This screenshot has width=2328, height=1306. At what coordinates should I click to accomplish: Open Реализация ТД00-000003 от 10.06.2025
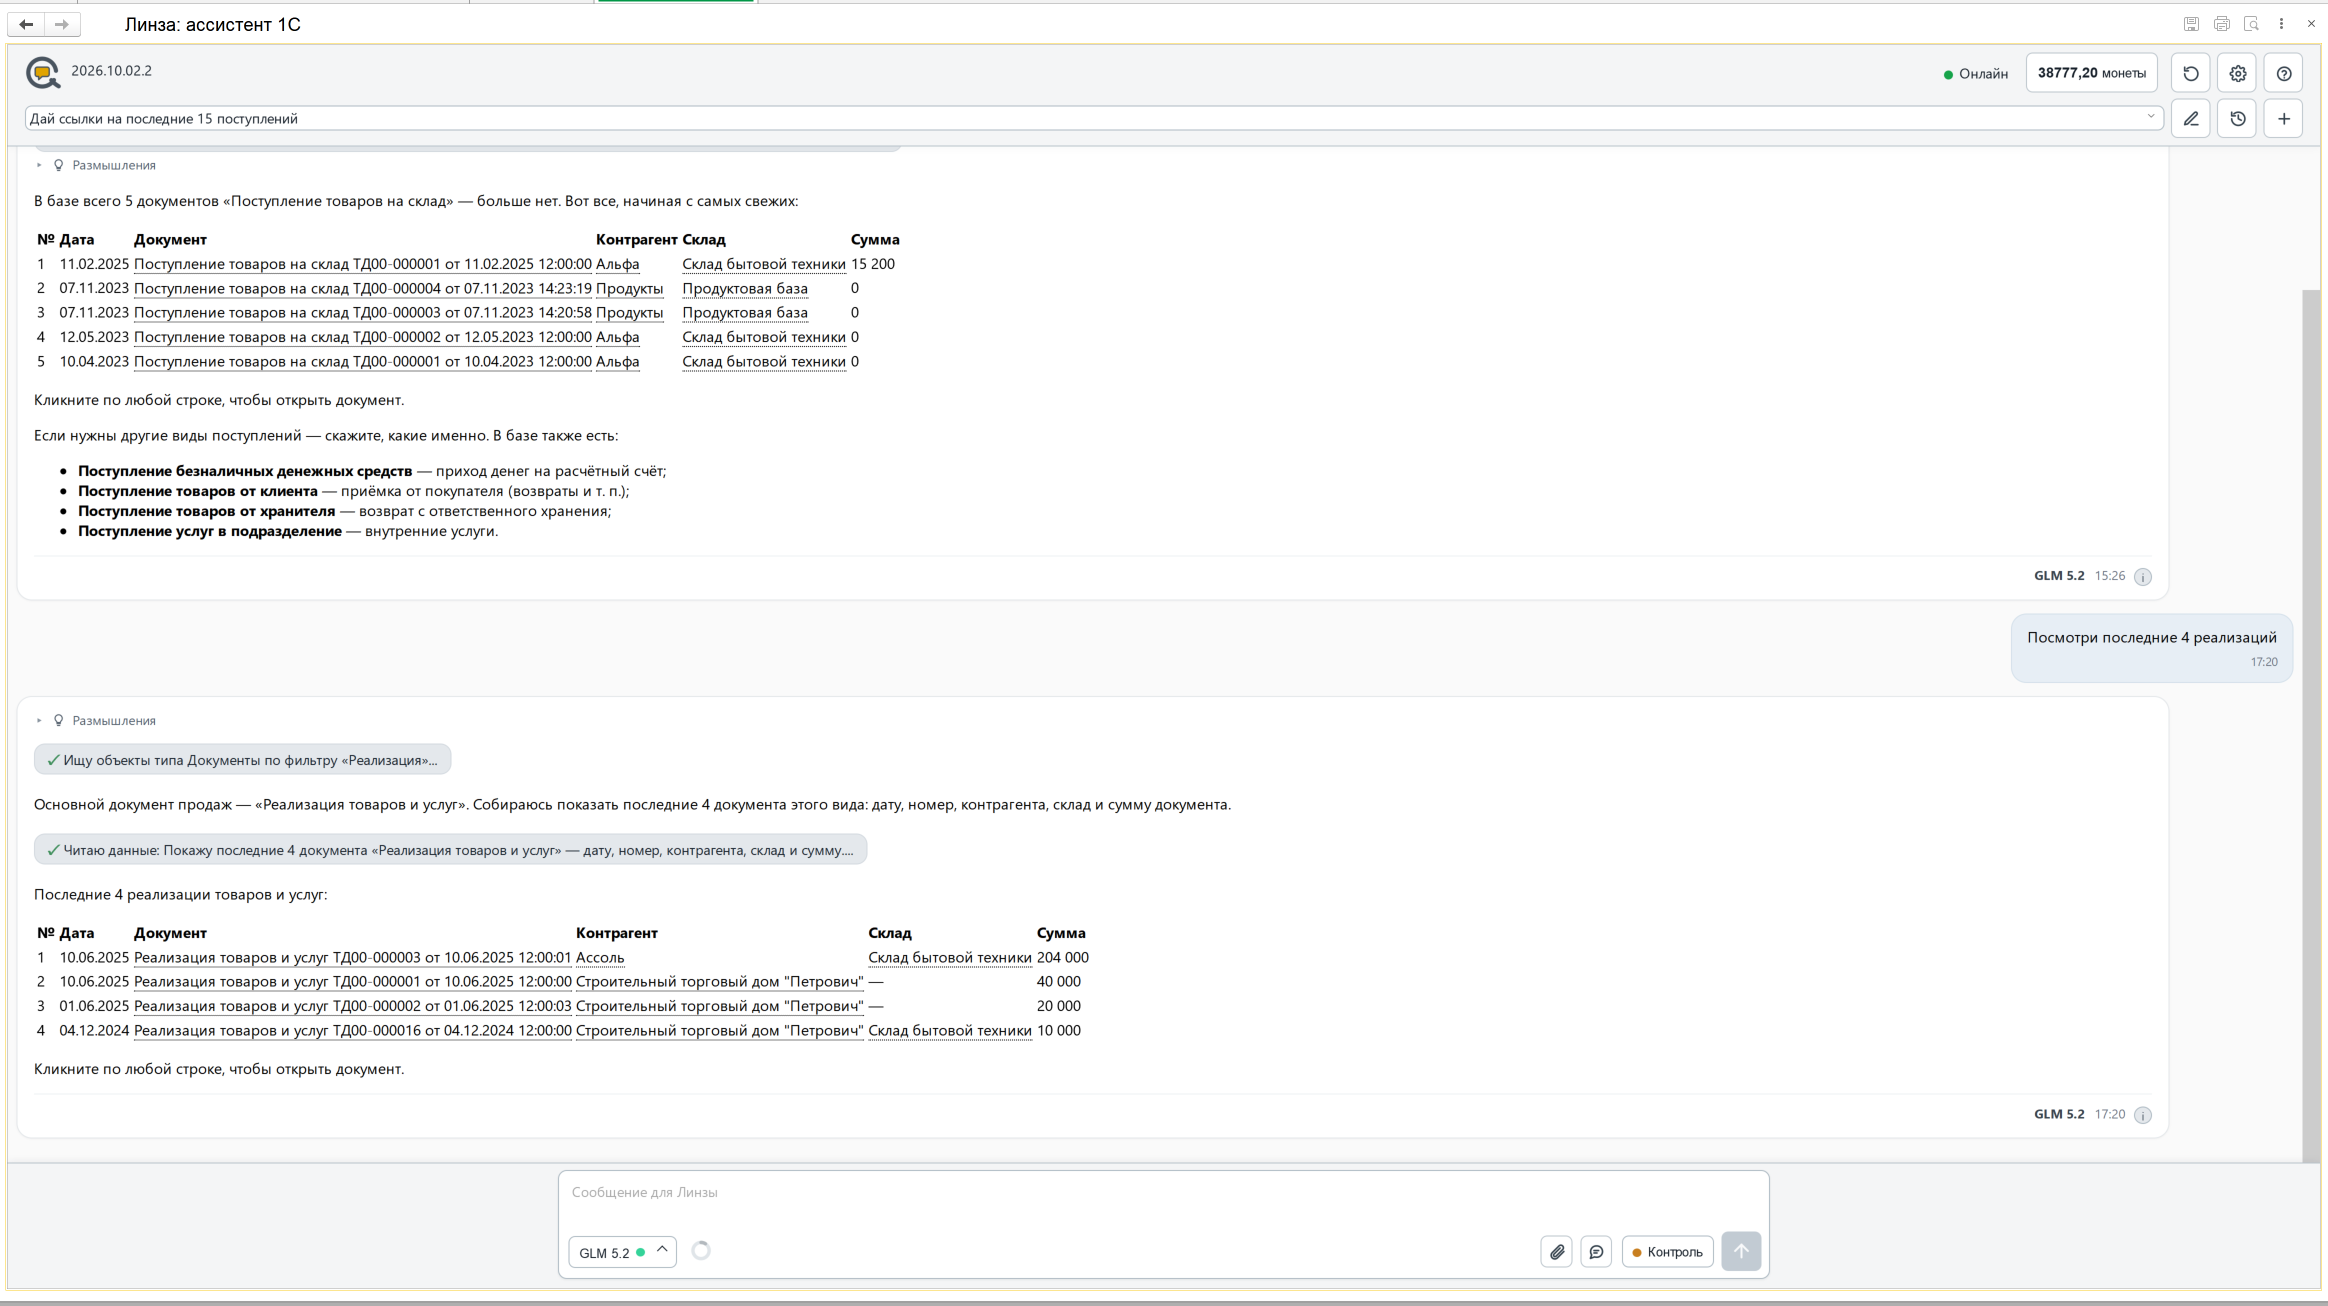tap(352, 957)
